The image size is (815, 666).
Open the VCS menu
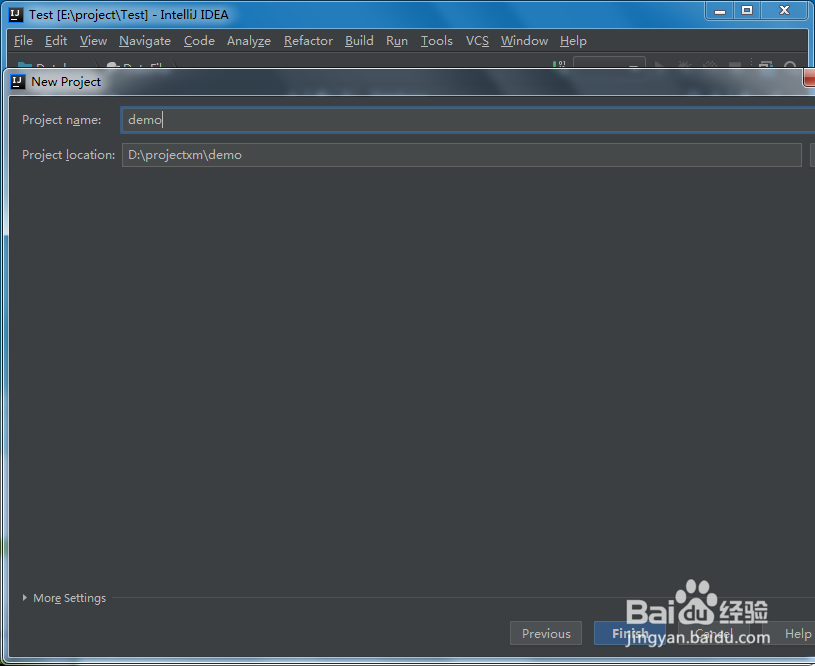point(477,41)
